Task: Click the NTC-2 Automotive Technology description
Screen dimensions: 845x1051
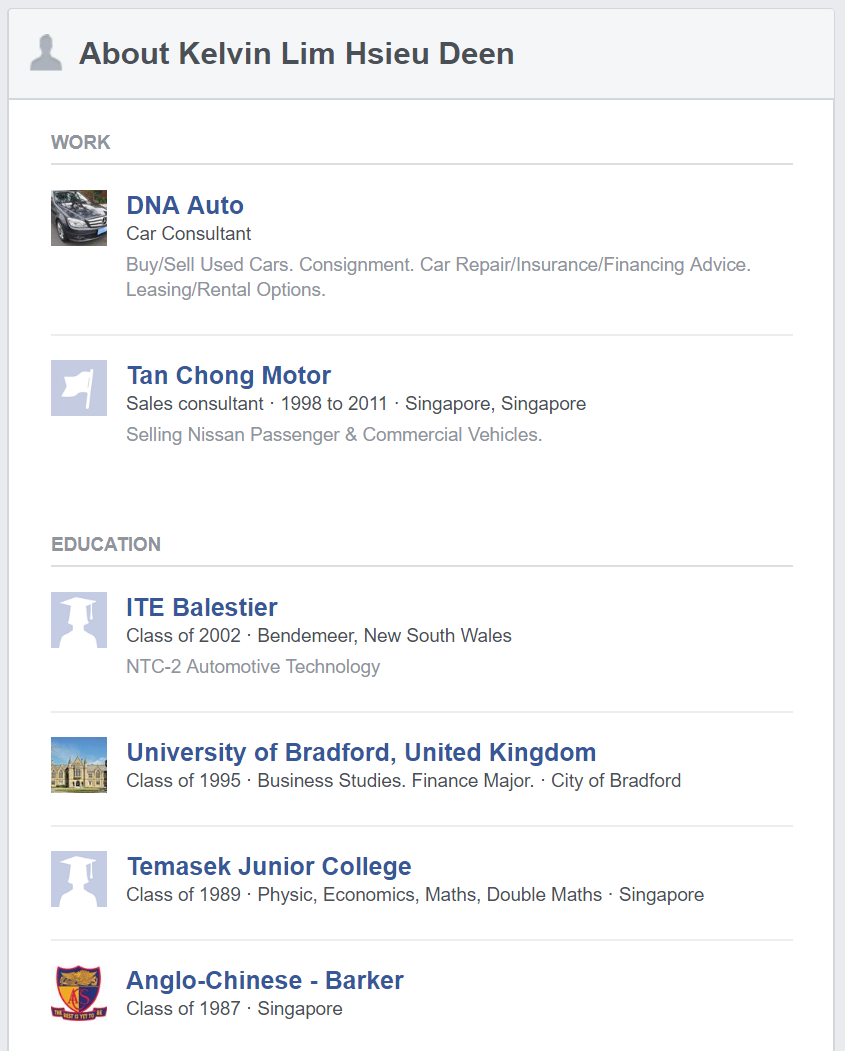Action: [x=253, y=666]
